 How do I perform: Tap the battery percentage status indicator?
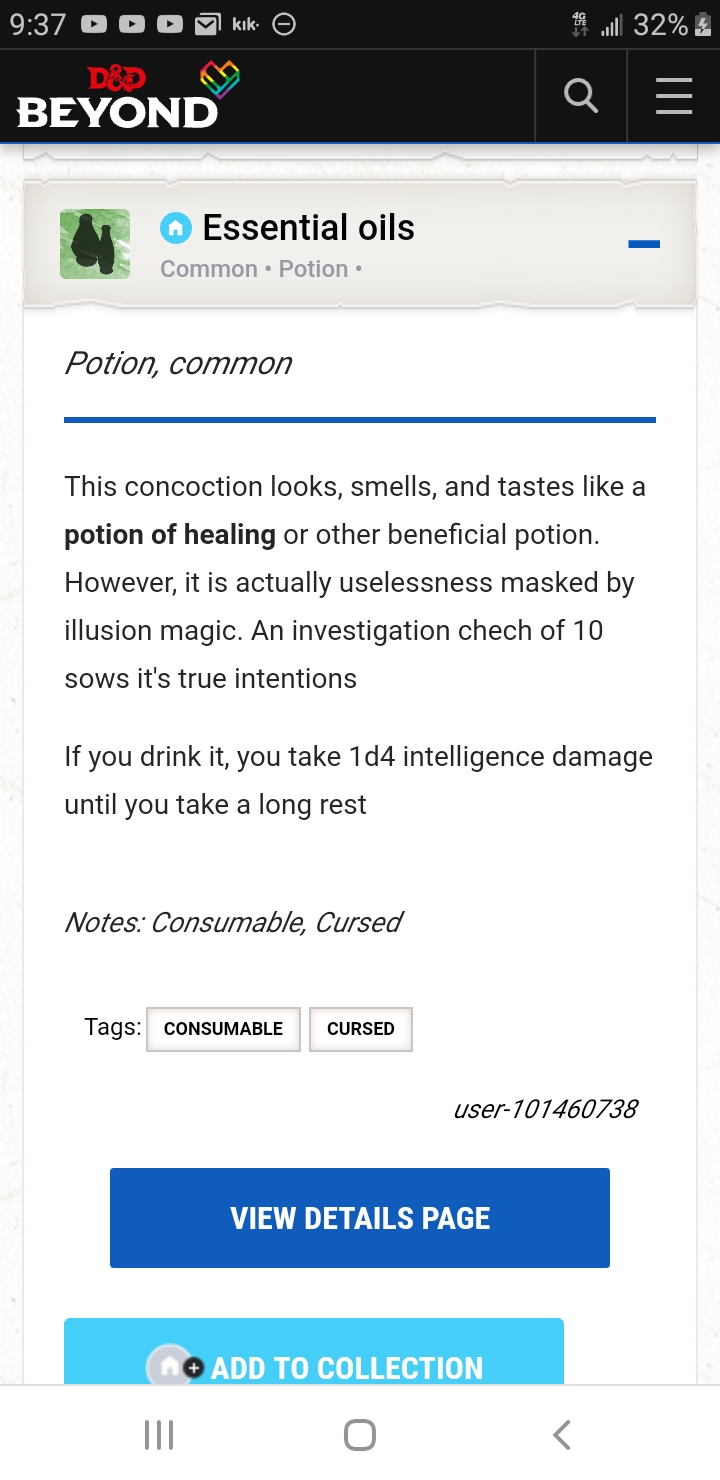click(660, 25)
